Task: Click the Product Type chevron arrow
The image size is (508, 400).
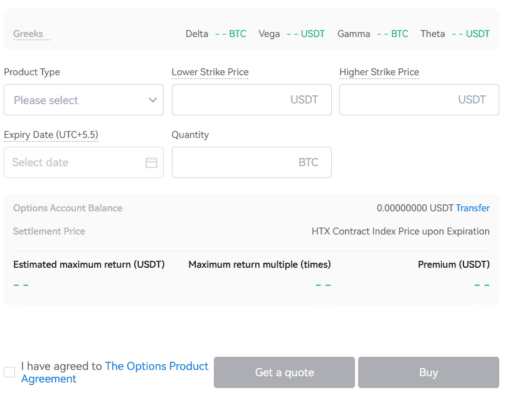Action: [x=153, y=100]
